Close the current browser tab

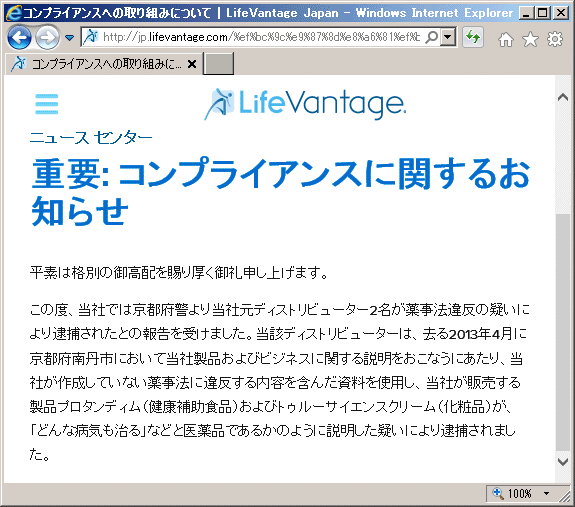[x=191, y=64]
